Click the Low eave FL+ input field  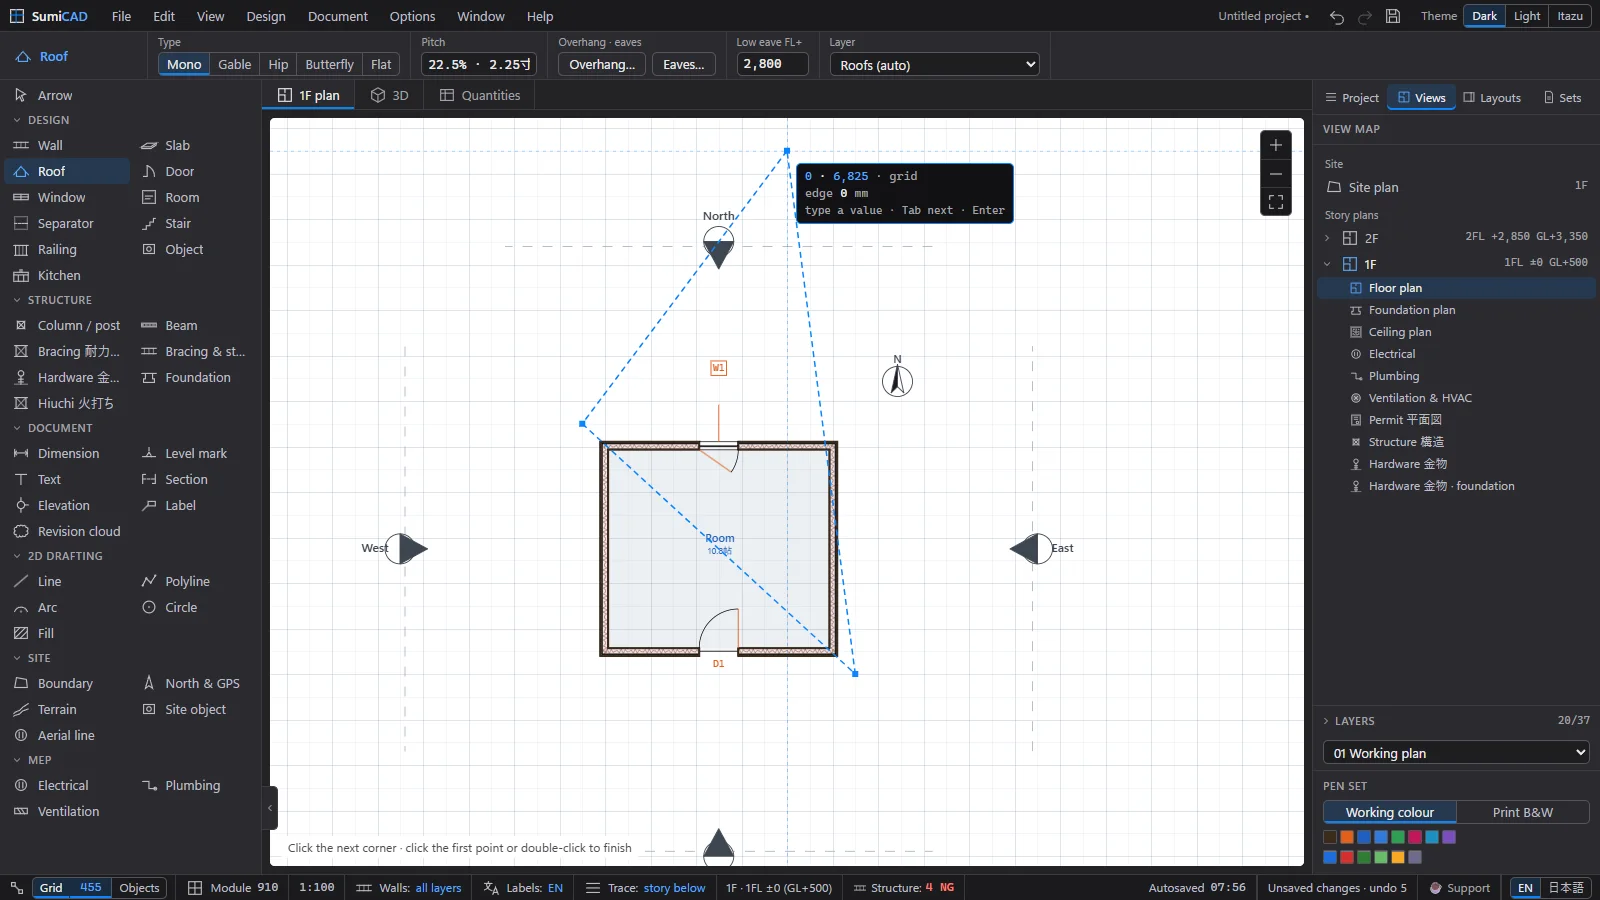773,64
